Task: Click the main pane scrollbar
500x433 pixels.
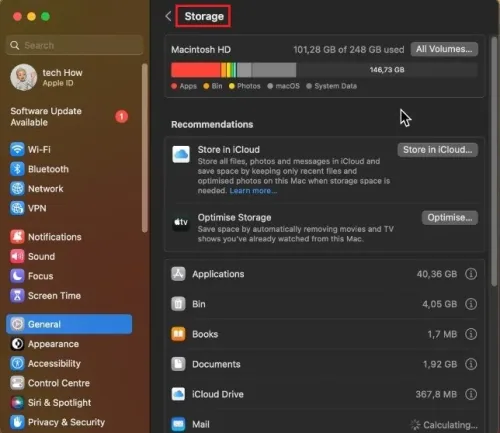Action: pos(494,161)
